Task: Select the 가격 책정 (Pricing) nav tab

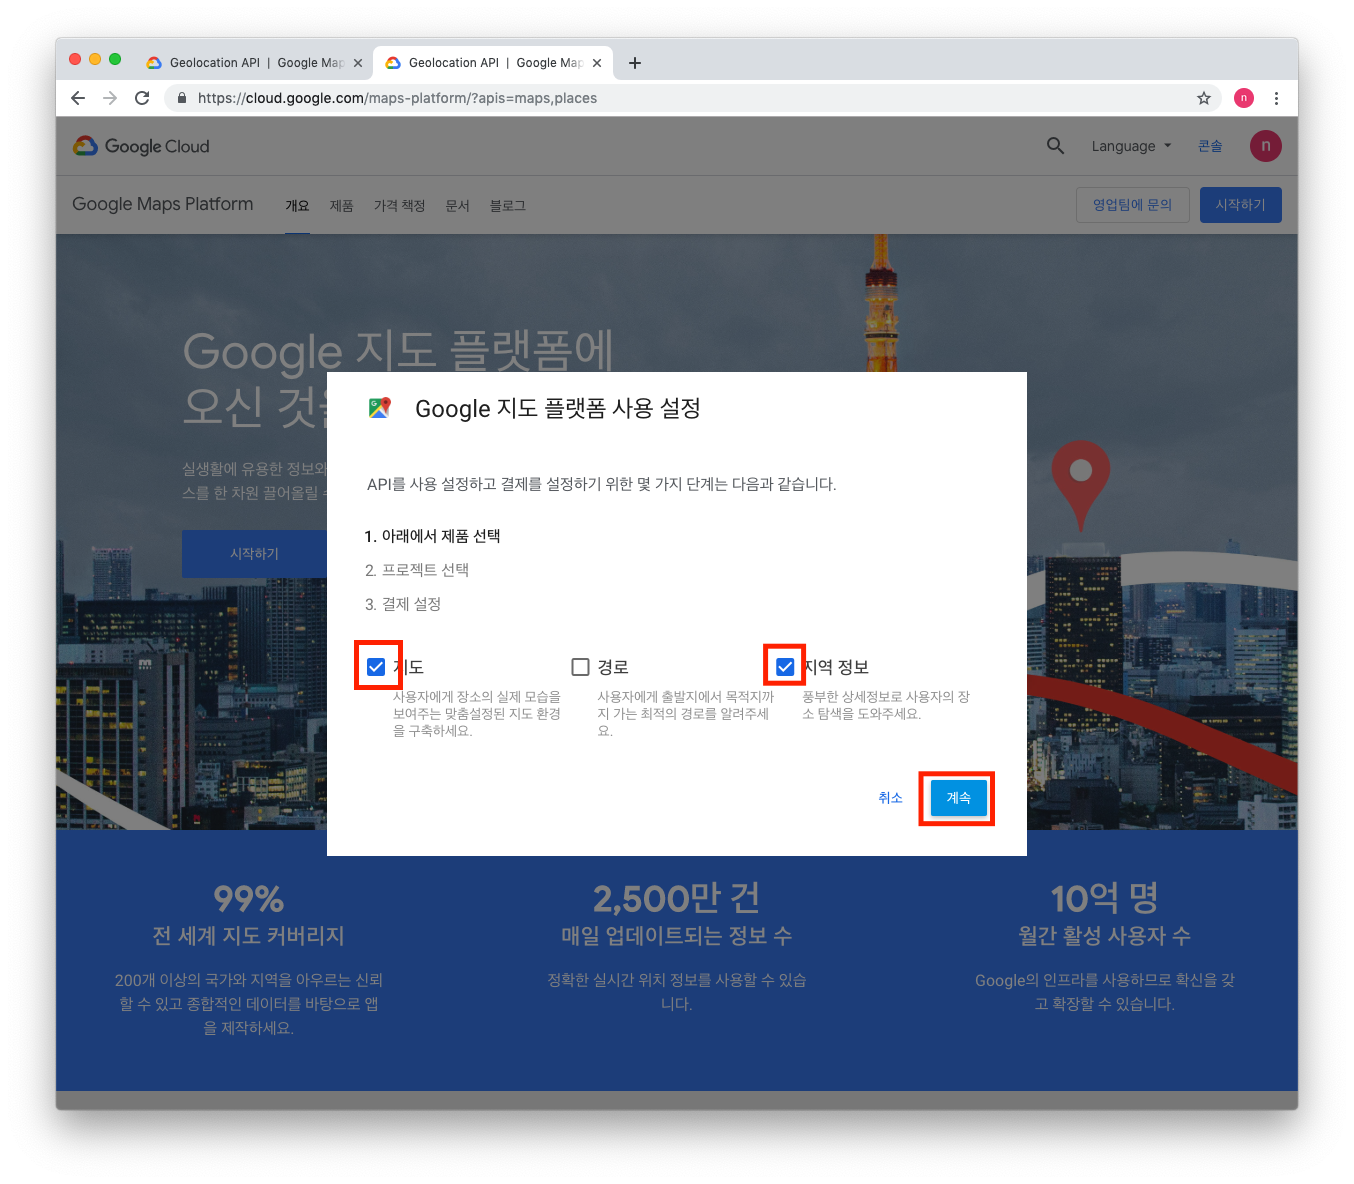Action: [400, 205]
